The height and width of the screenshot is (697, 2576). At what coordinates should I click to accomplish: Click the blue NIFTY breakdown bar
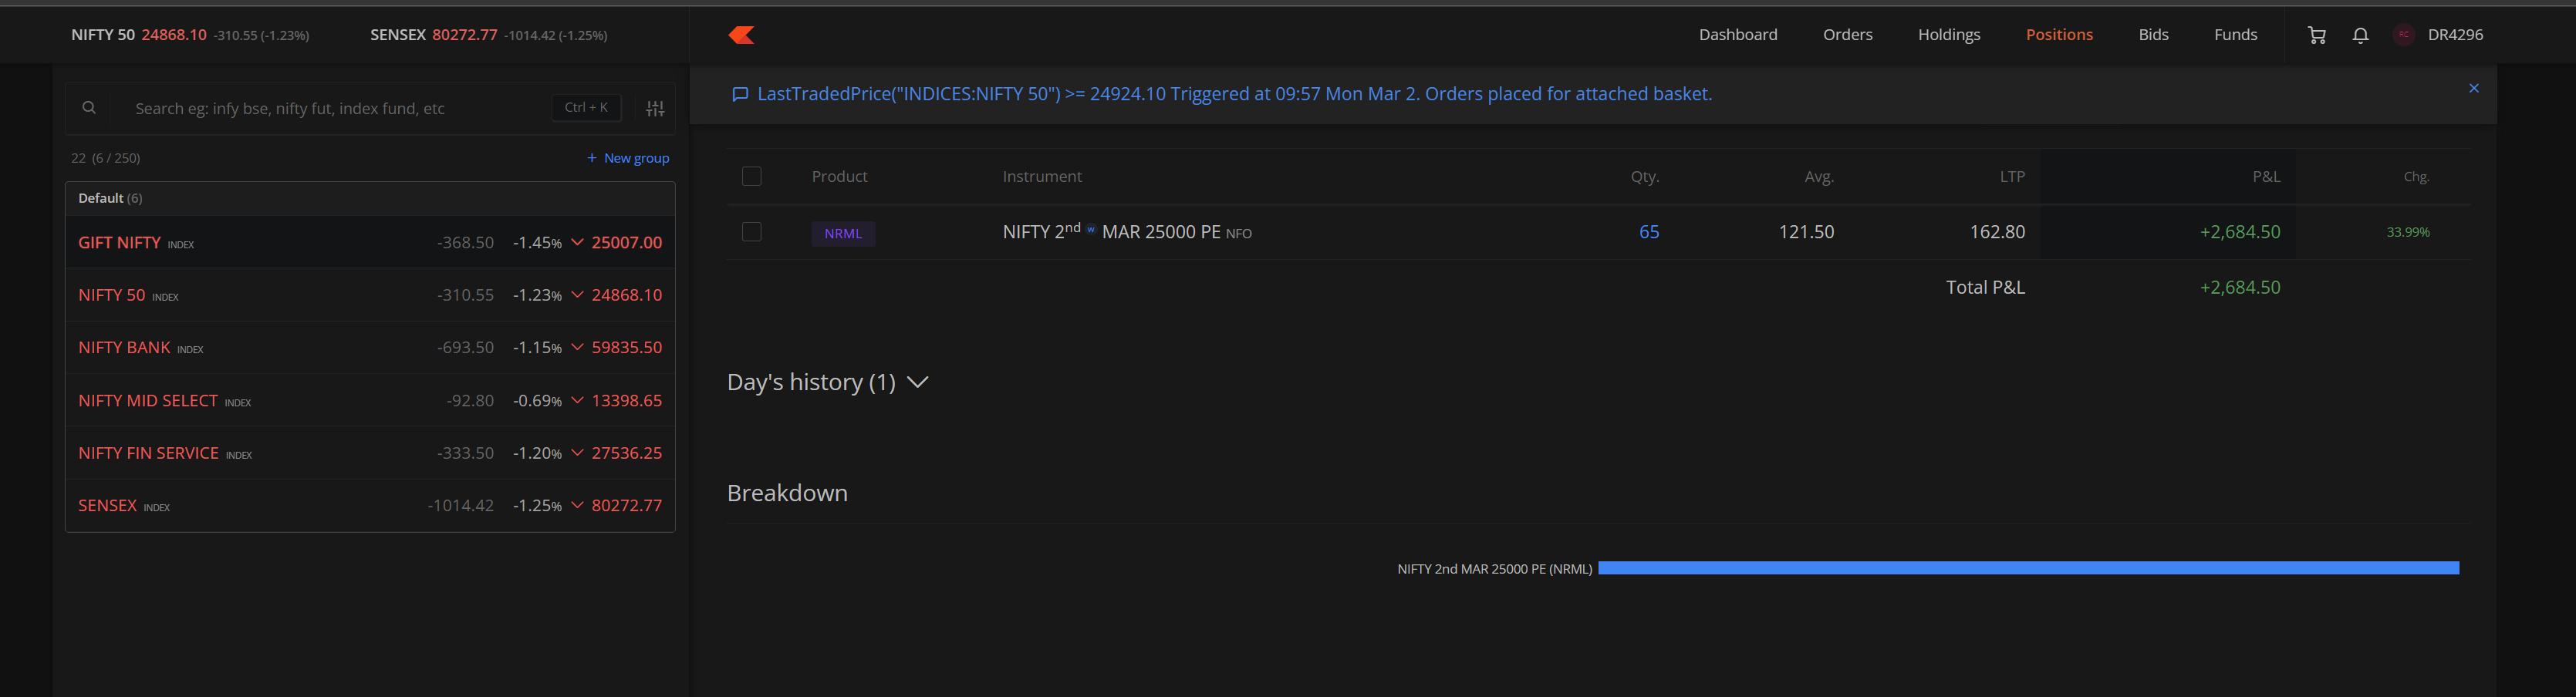[2028, 568]
